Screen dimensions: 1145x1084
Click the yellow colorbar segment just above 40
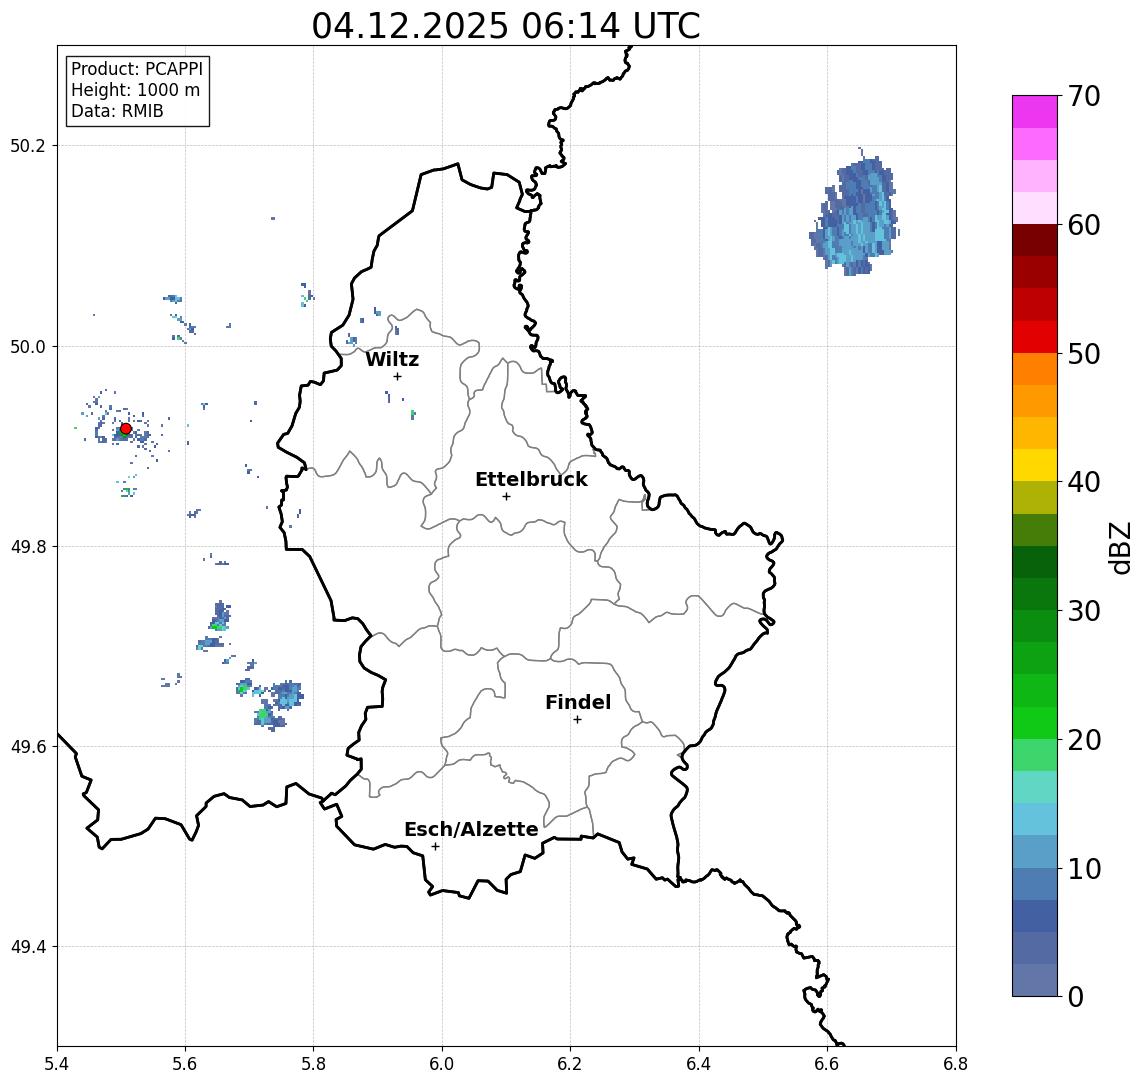pos(1035,465)
